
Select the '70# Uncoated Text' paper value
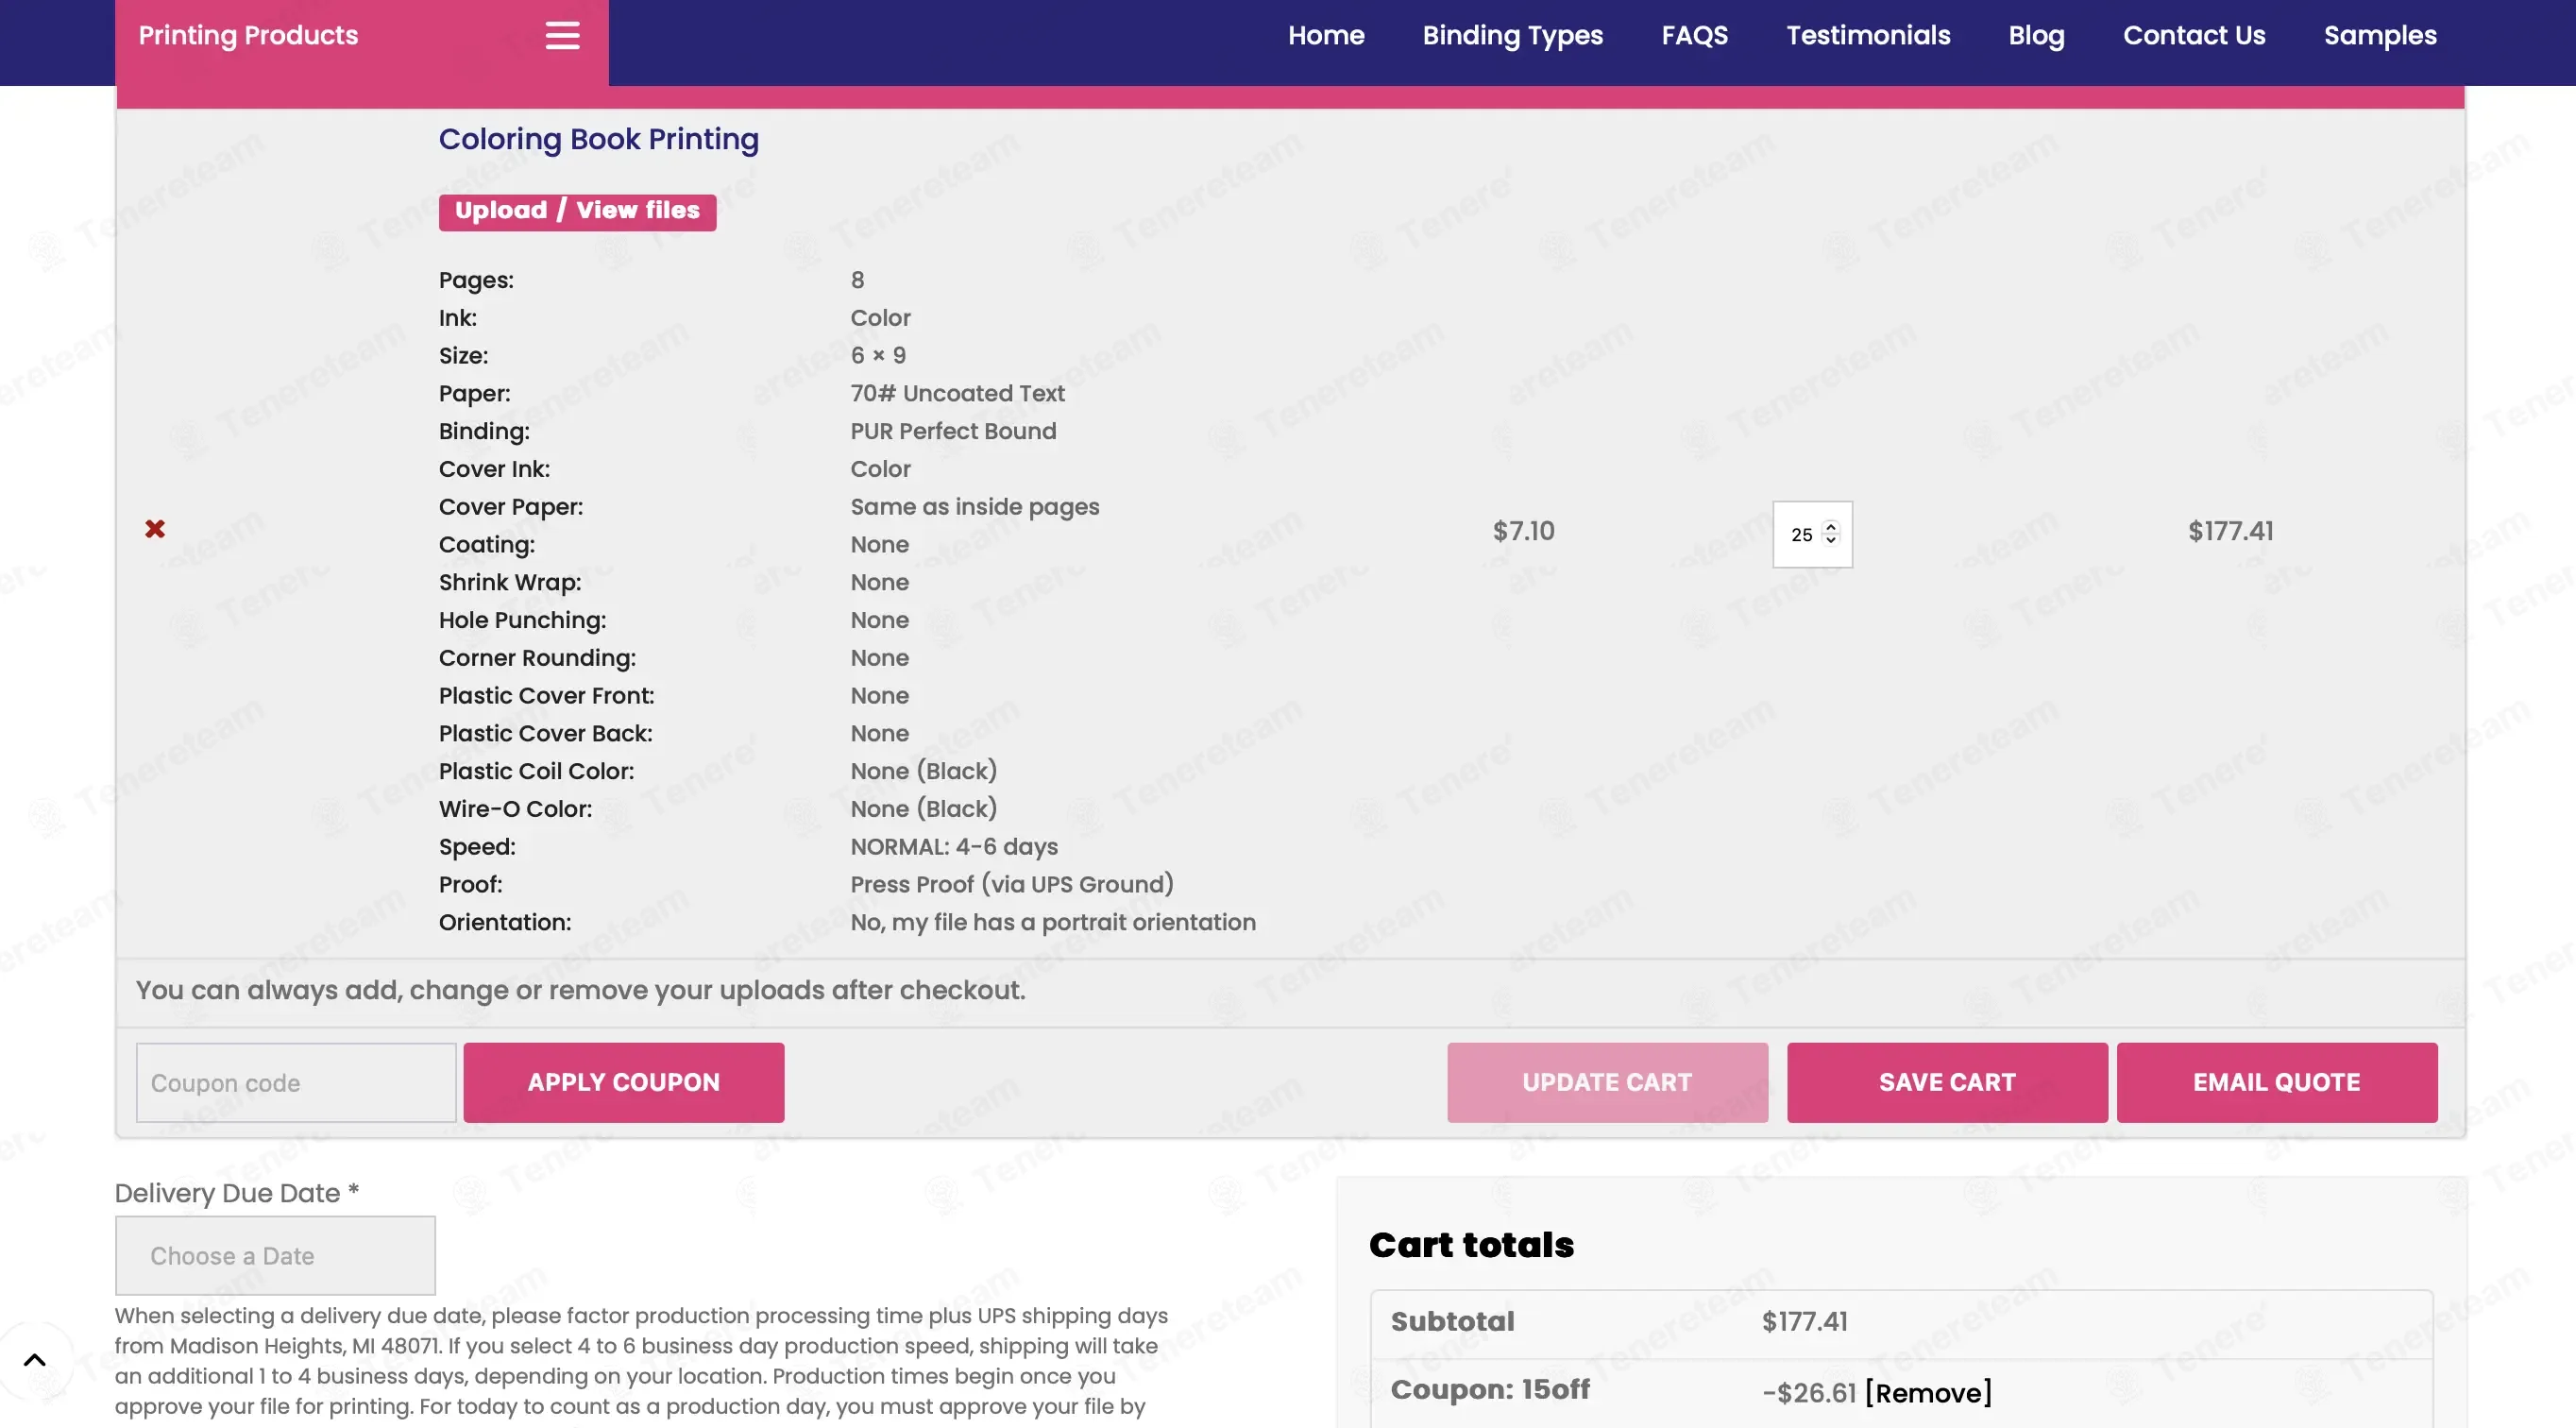click(957, 393)
